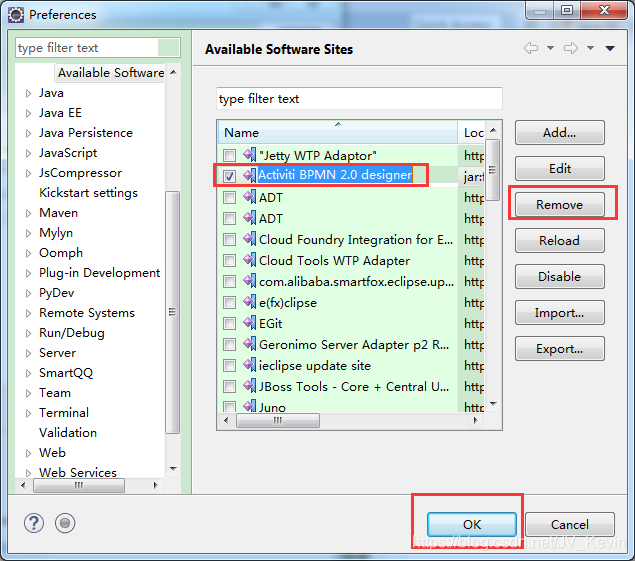Click the JBoss Tools site icon

point(249,386)
